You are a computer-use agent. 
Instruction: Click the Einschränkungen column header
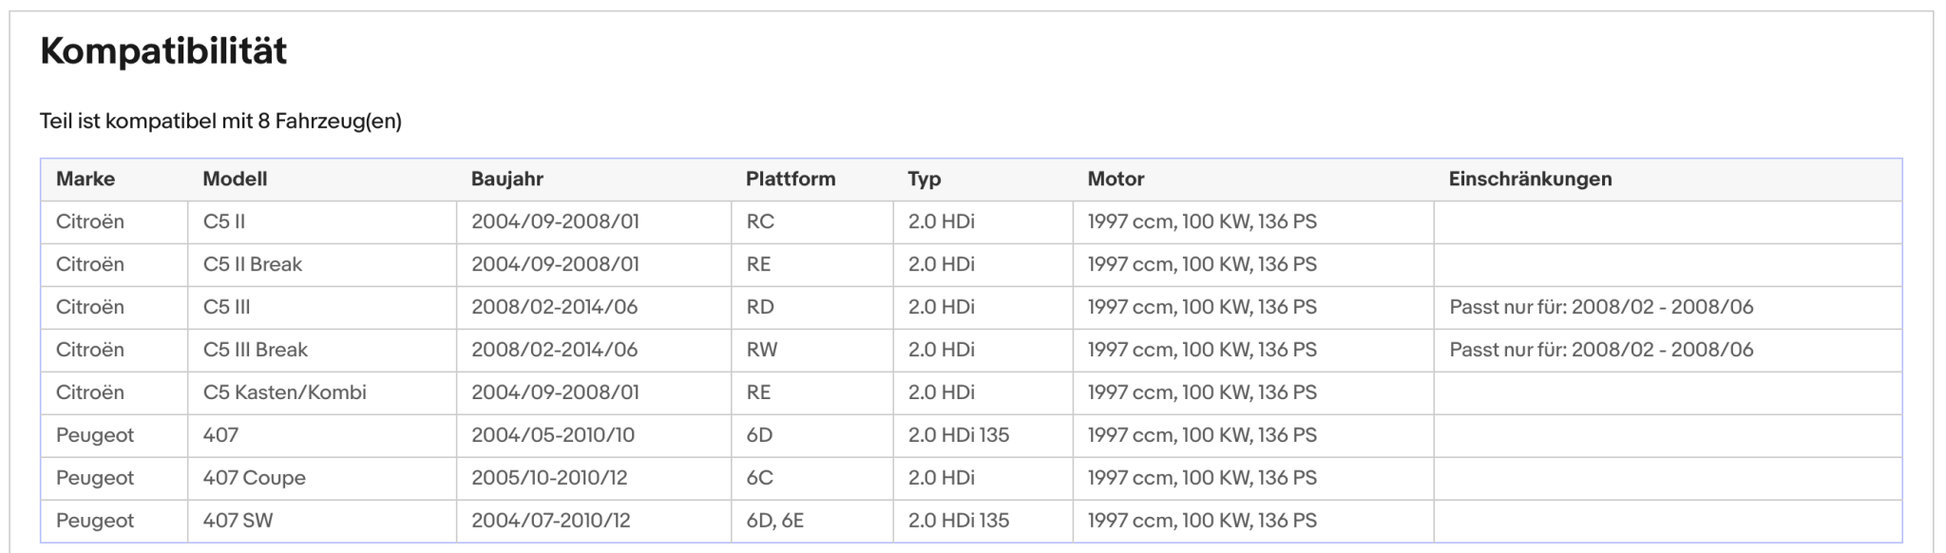(x=1529, y=179)
